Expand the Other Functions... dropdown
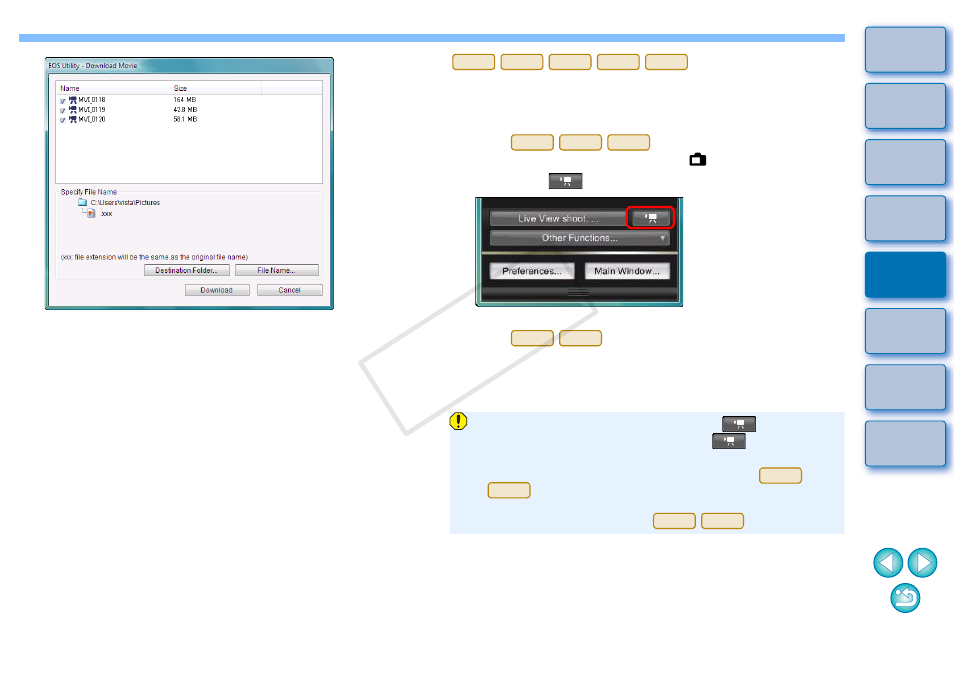This screenshot has height=674, width=954. point(580,238)
